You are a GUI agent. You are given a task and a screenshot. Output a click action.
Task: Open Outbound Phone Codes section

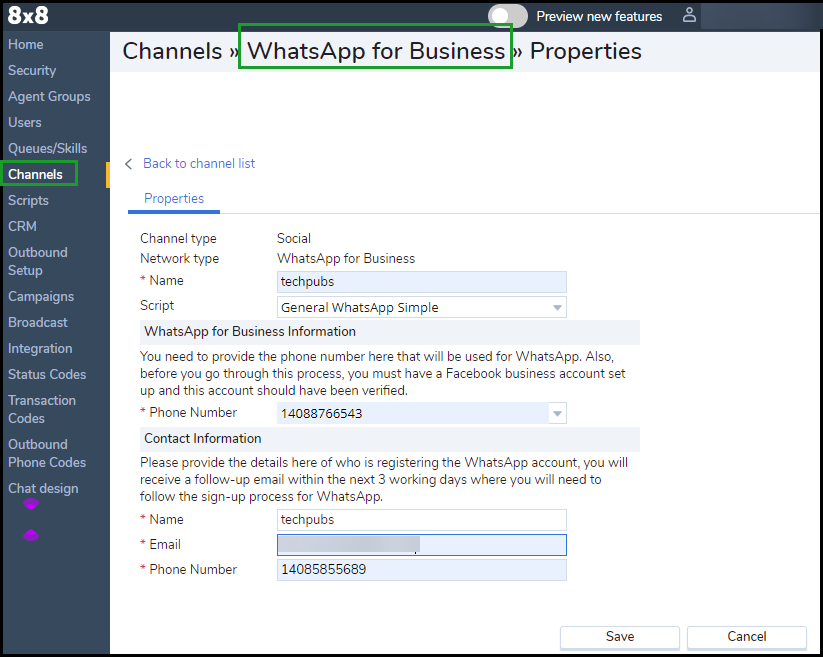(47, 453)
